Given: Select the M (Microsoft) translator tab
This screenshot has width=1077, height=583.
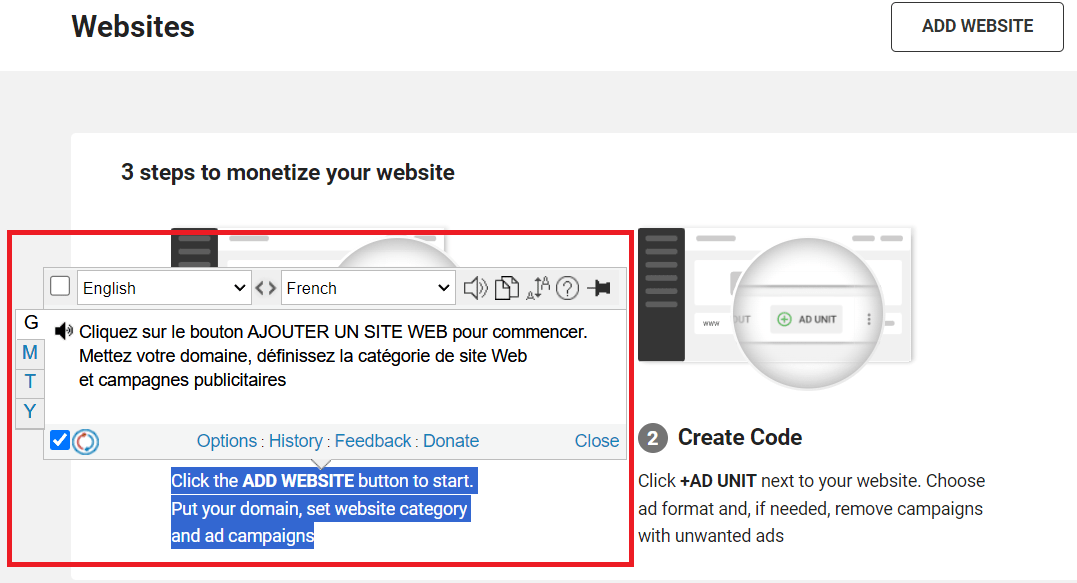Looking at the screenshot, I should 30,353.
